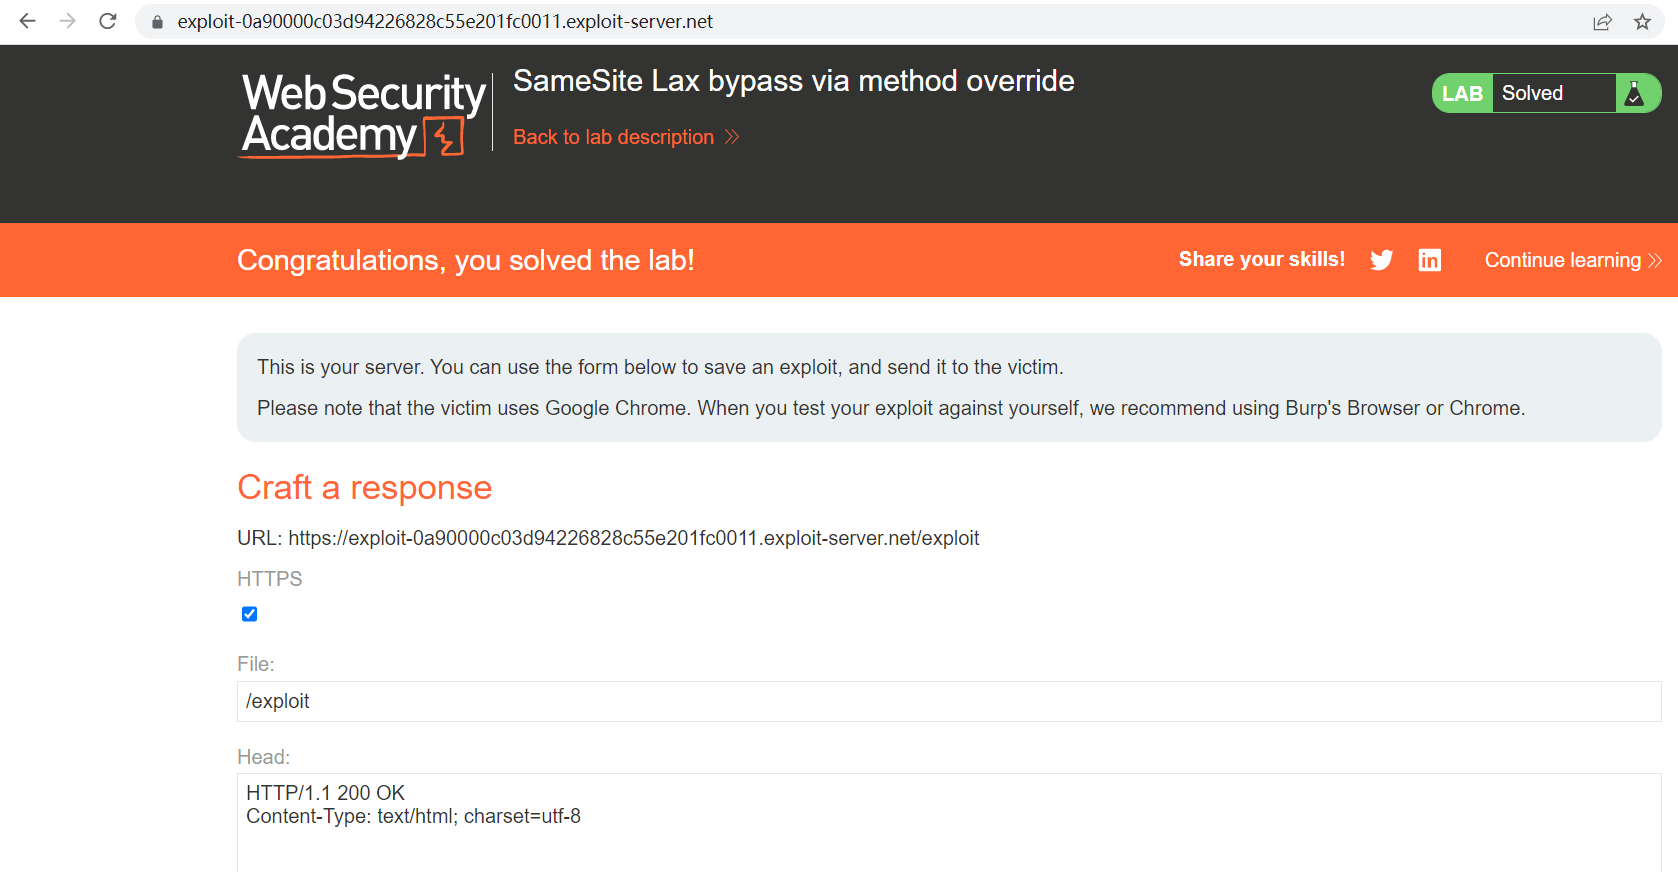Click the Back to lab description link
The width and height of the screenshot is (1678, 872).
[613, 137]
